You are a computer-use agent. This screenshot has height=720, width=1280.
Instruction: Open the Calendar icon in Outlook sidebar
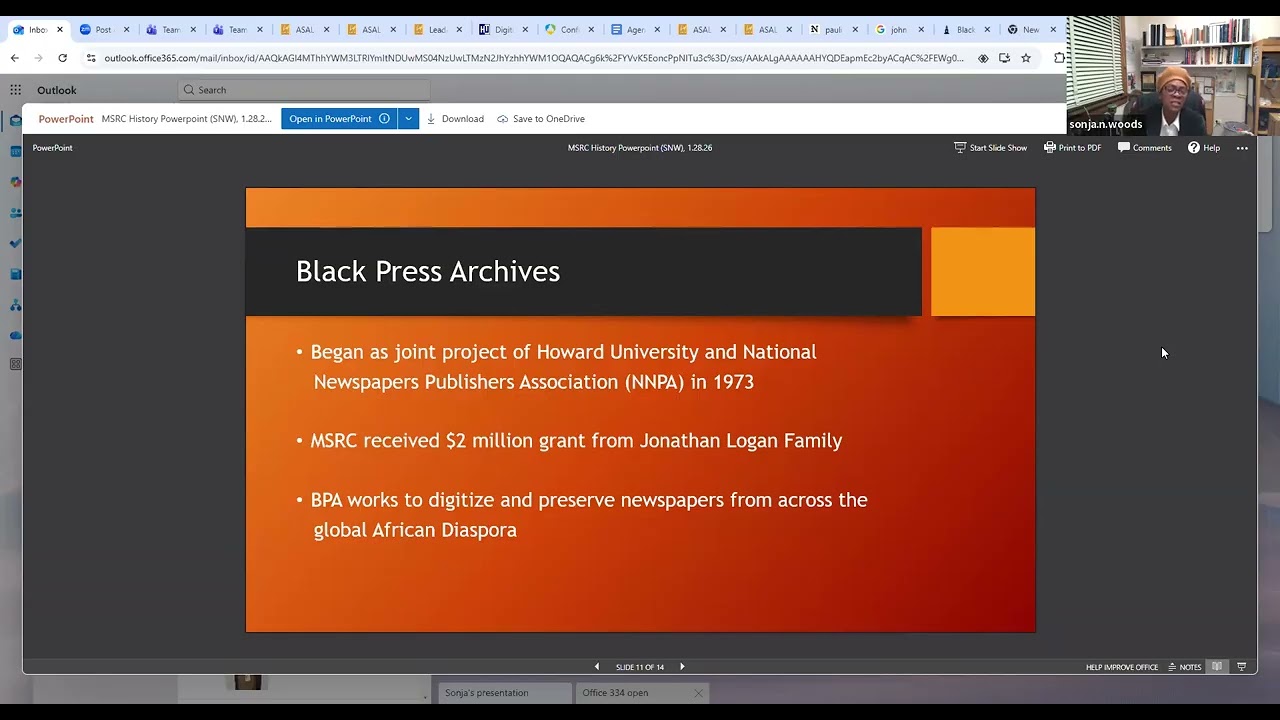[16, 151]
